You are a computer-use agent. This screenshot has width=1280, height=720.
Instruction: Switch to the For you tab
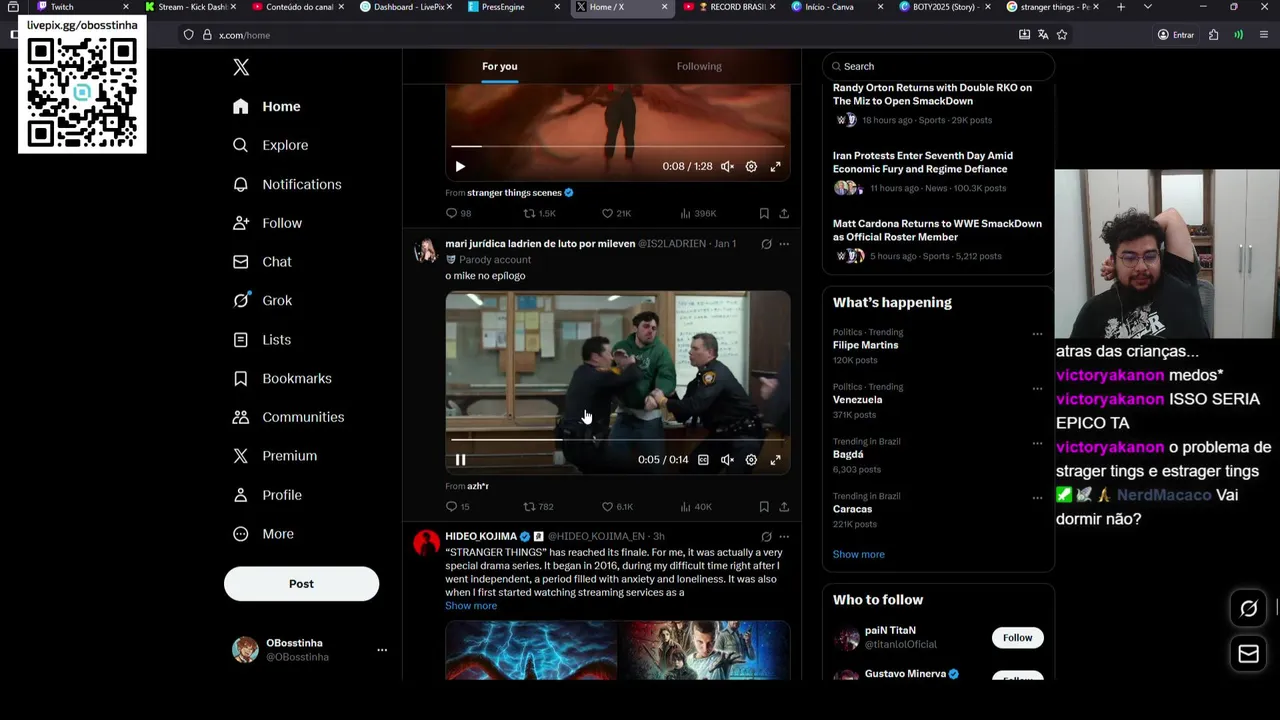coord(500,66)
